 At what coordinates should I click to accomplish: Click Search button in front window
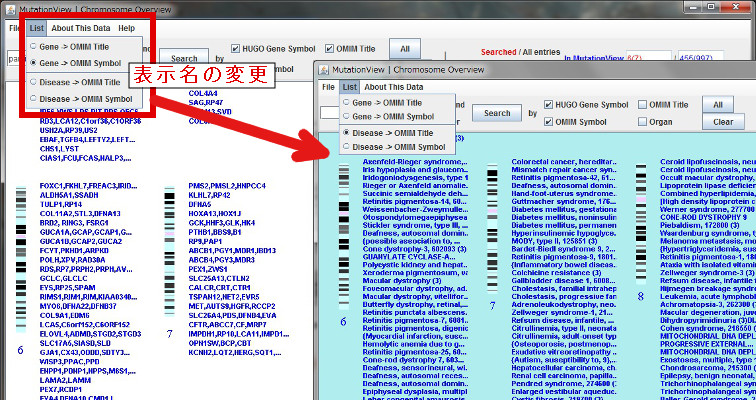pos(497,113)
